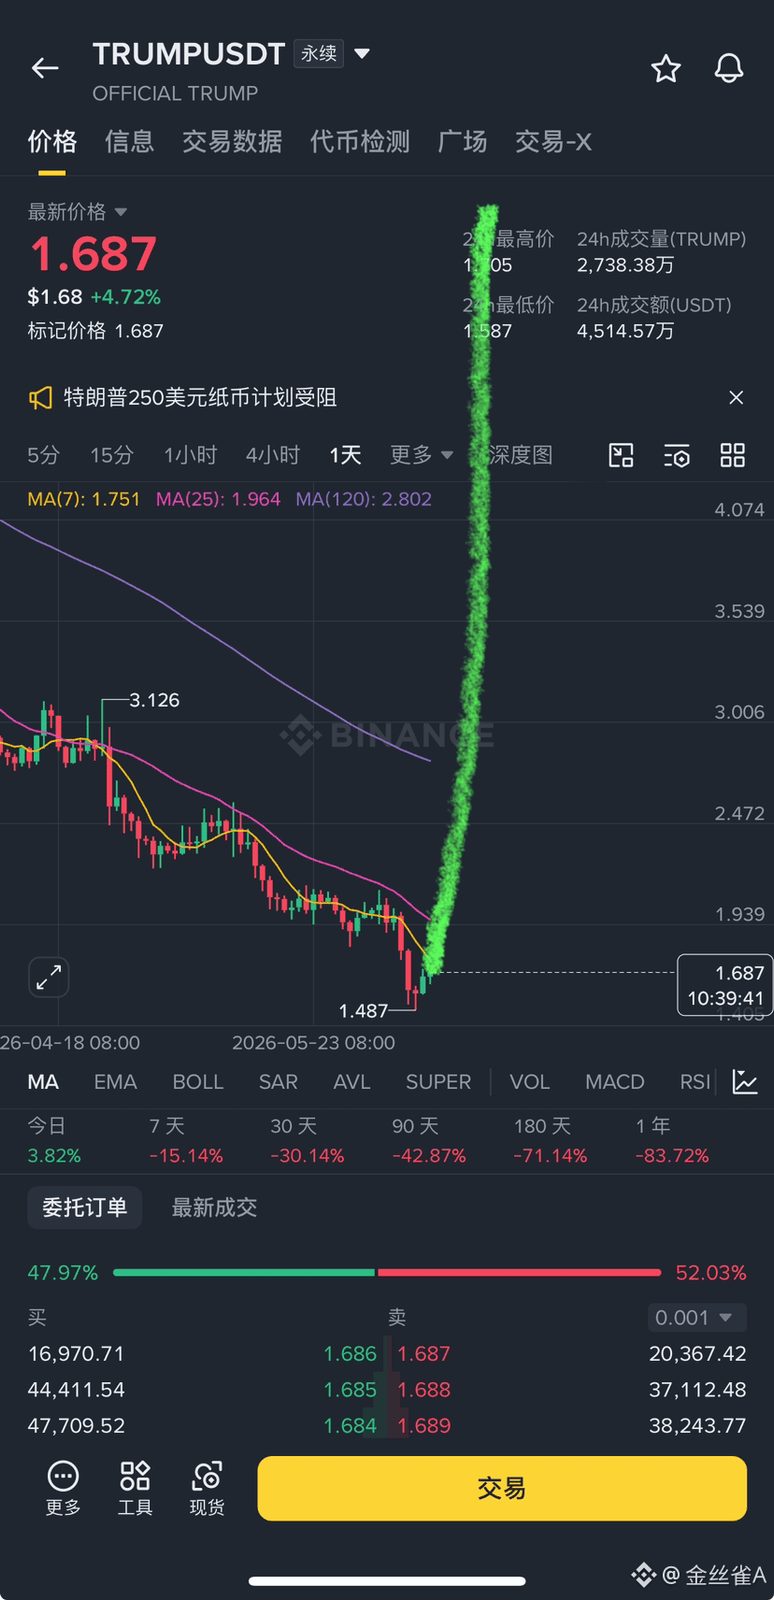The image size is (774, 1600).
Task: Click the 1 年 -83.72% performance
Action: (672, 1141)
